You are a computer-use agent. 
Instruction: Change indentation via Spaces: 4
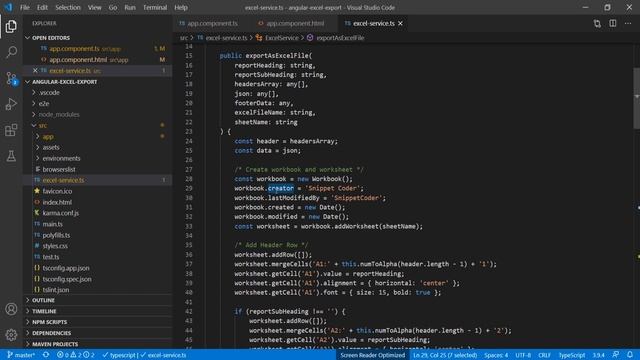[496, 355]
